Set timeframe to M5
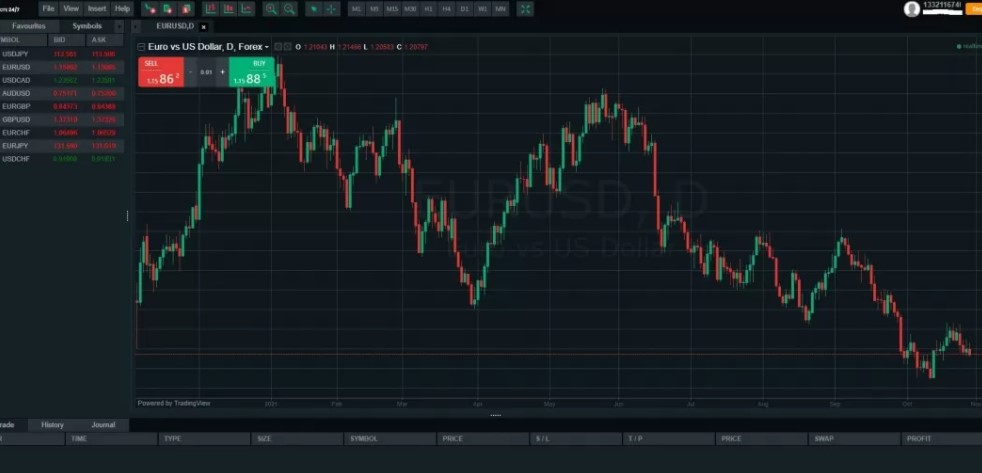 [x=375, y=9]
